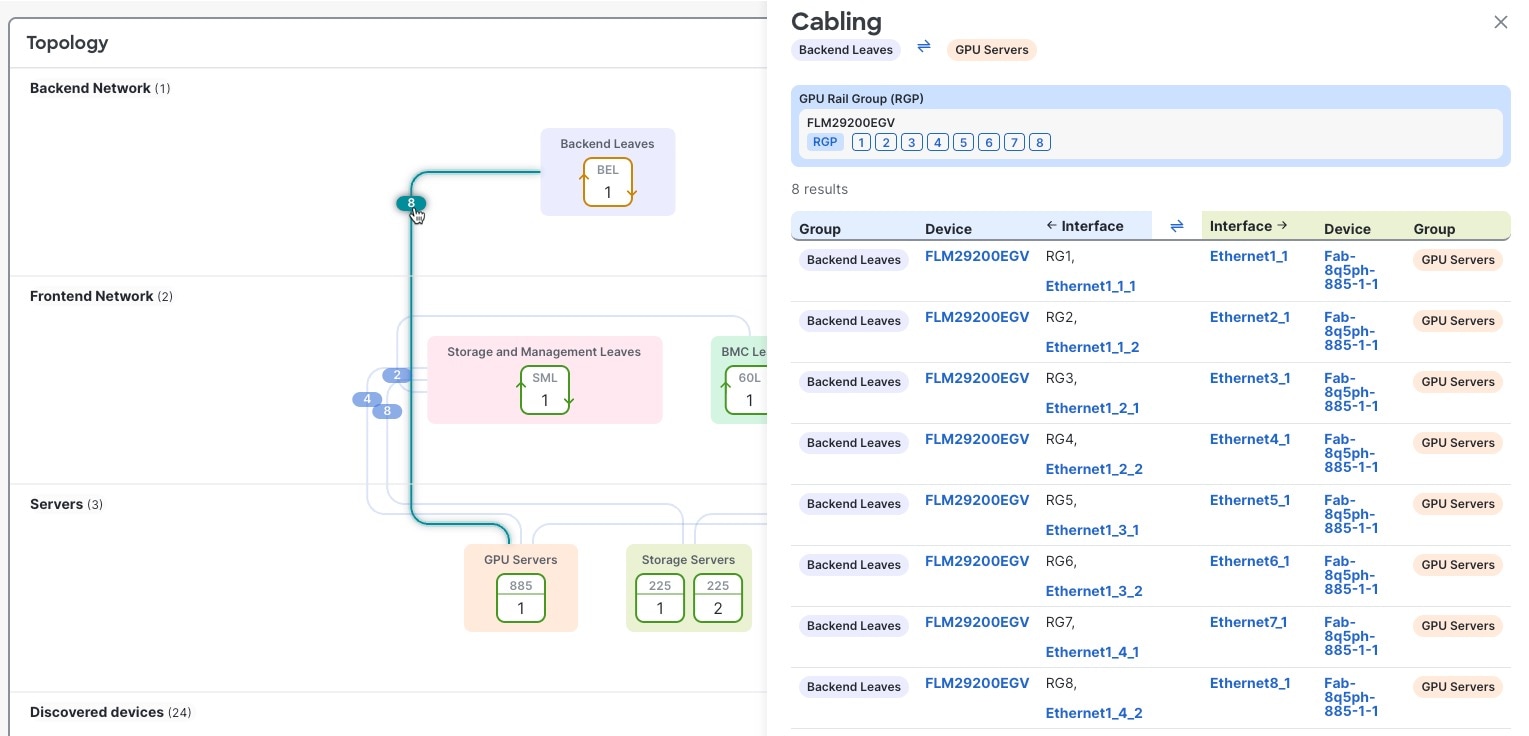
Task: Click the teal "8" link badge near Backend Leaves
Action: (x=410, y=203)
